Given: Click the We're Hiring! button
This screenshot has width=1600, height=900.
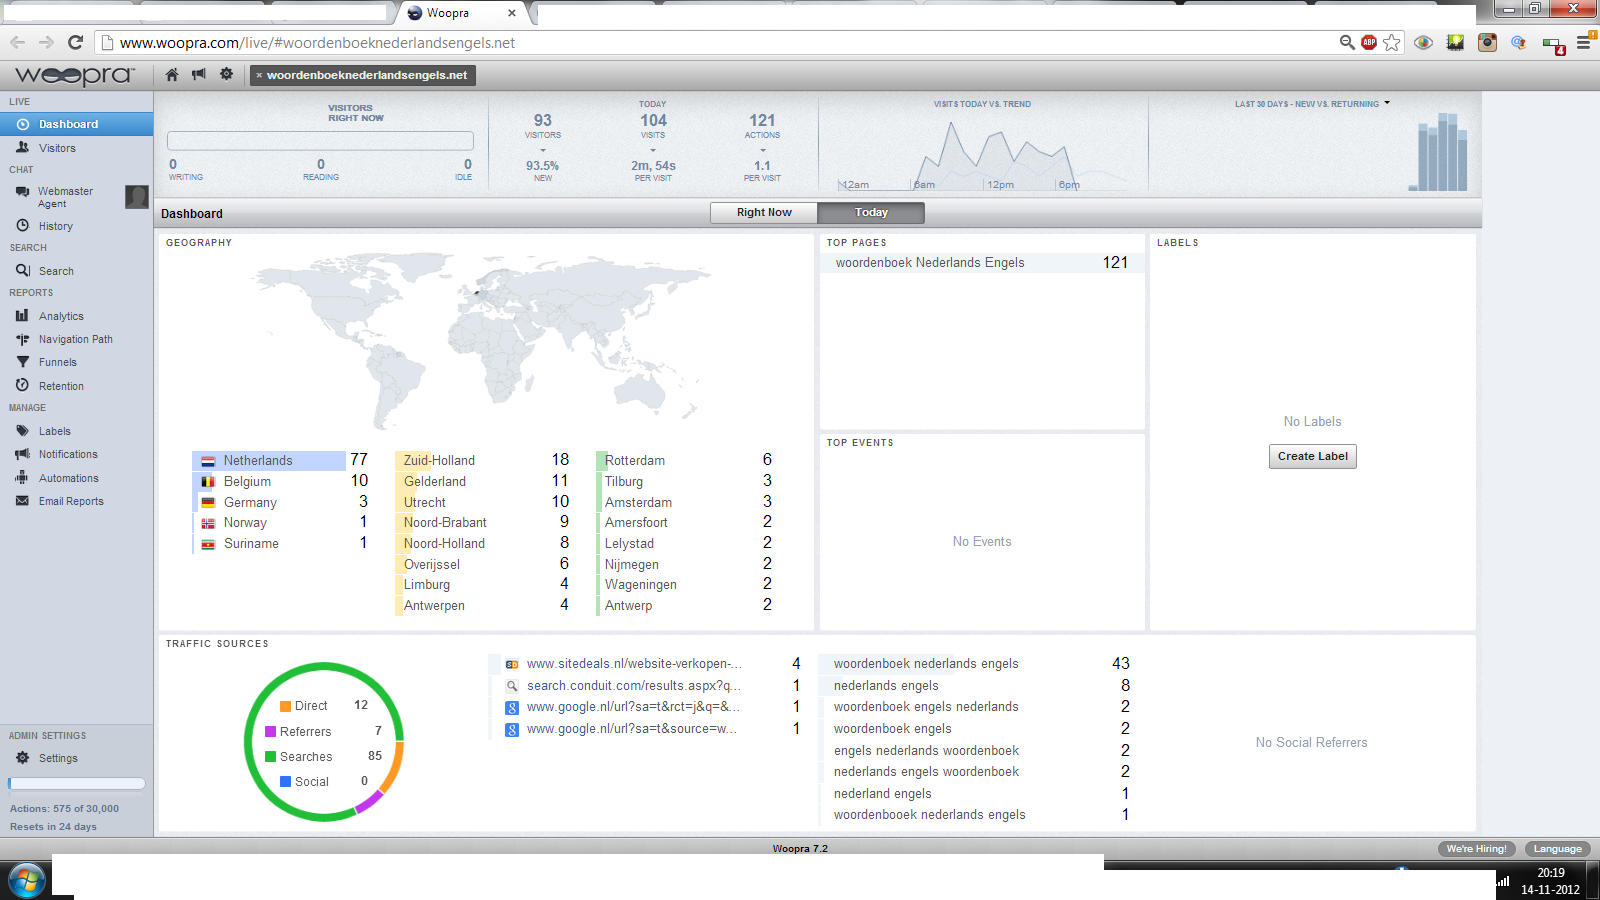Looking at the screenshot, I should pyautogui.click(x=1476, y=849).
